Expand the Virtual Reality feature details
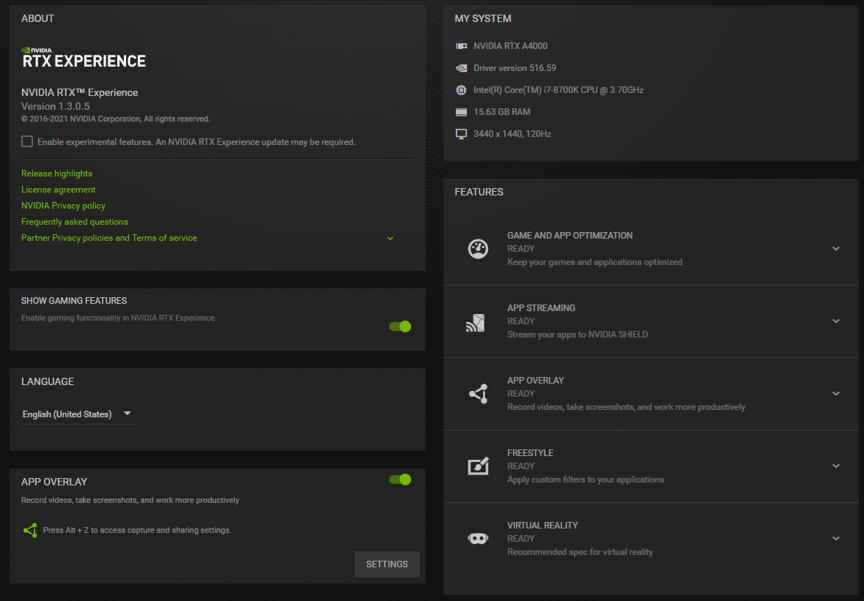Image resolution: width=864 pixels, height=601 pixels. click(836, 537)
